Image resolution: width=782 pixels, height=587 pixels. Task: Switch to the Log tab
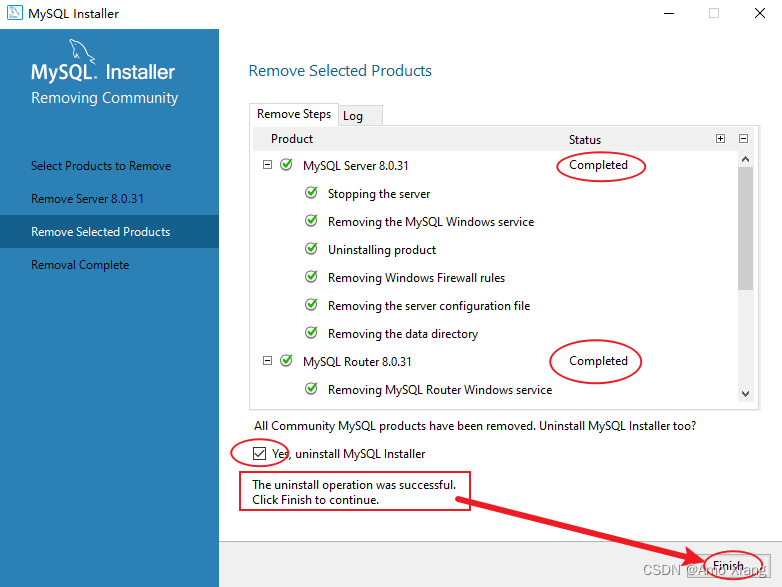(360, 116)
